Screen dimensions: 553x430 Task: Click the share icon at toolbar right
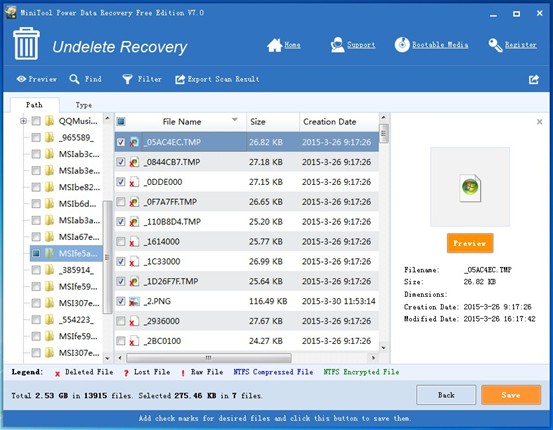(x=534, y=79)
